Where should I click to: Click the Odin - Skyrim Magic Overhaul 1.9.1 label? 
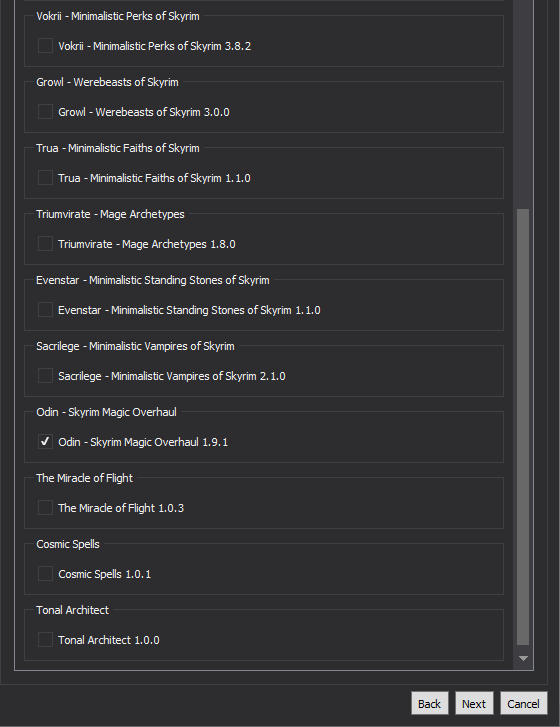click(143, 442)
